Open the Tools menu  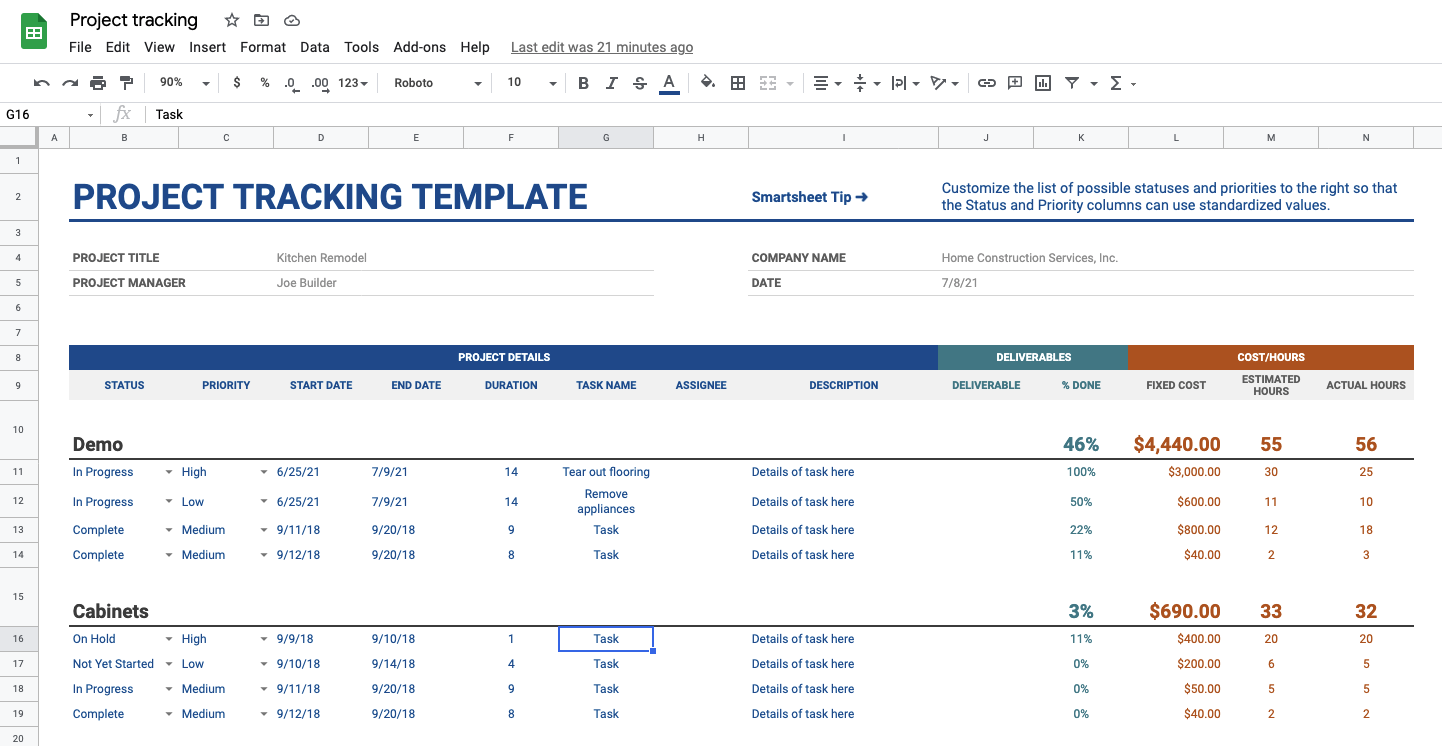(x=361, y=47)
